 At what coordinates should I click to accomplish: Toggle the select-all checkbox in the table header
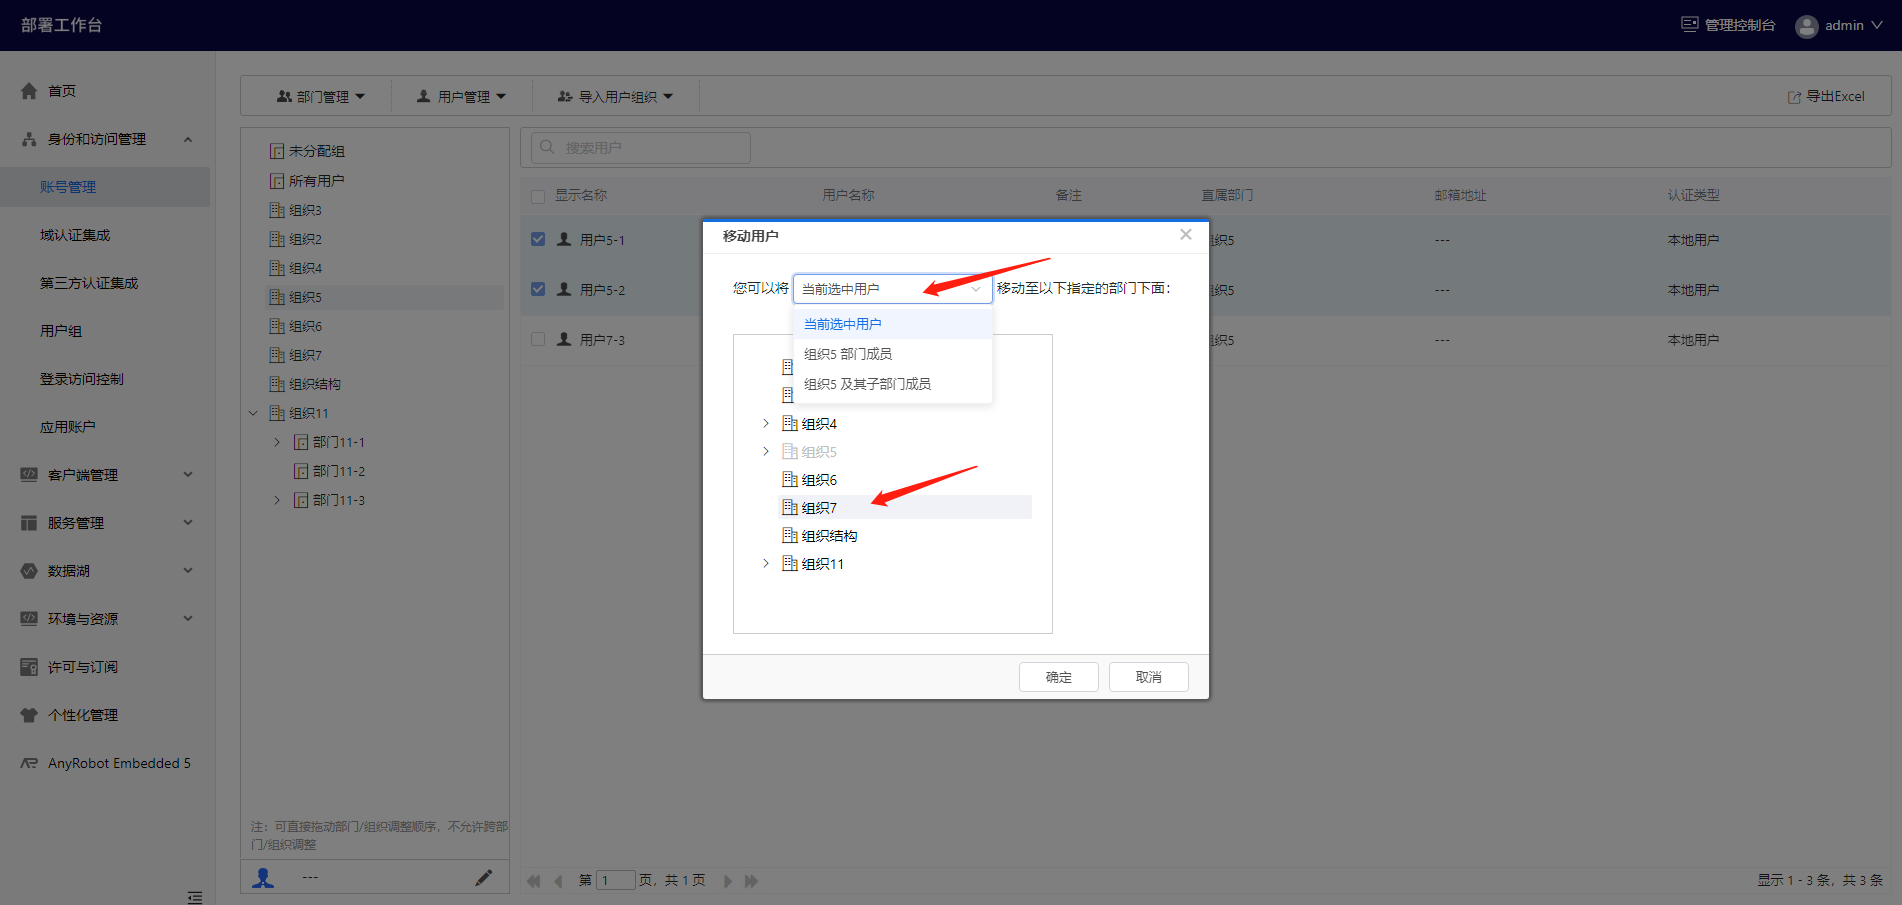point(538,196)
